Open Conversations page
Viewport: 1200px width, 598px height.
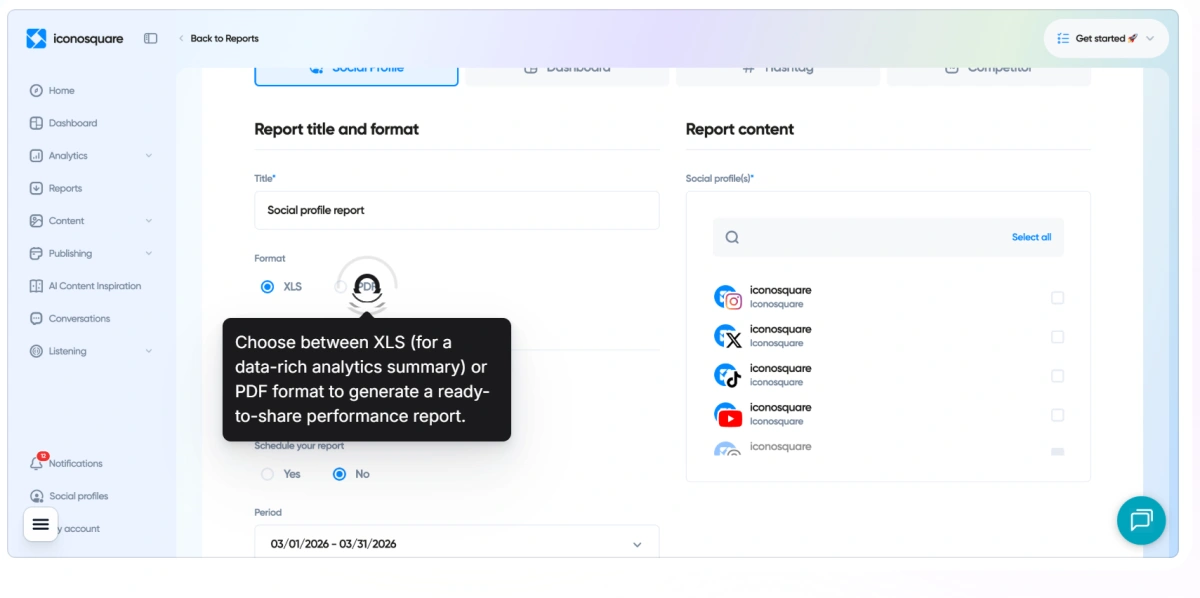[x=79, y=318]
